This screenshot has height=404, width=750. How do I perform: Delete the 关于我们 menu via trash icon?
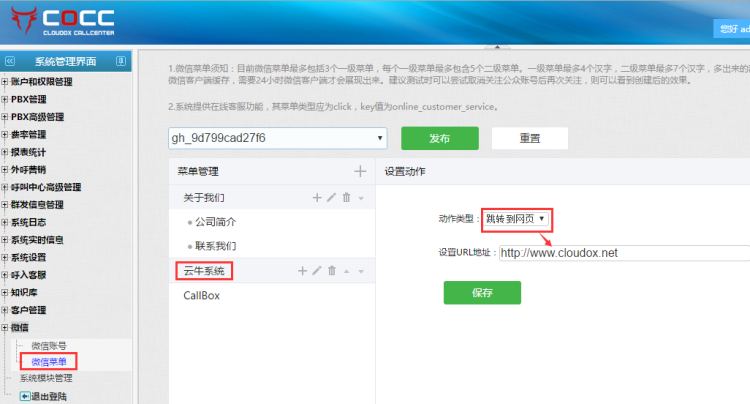tap(346, 198)
